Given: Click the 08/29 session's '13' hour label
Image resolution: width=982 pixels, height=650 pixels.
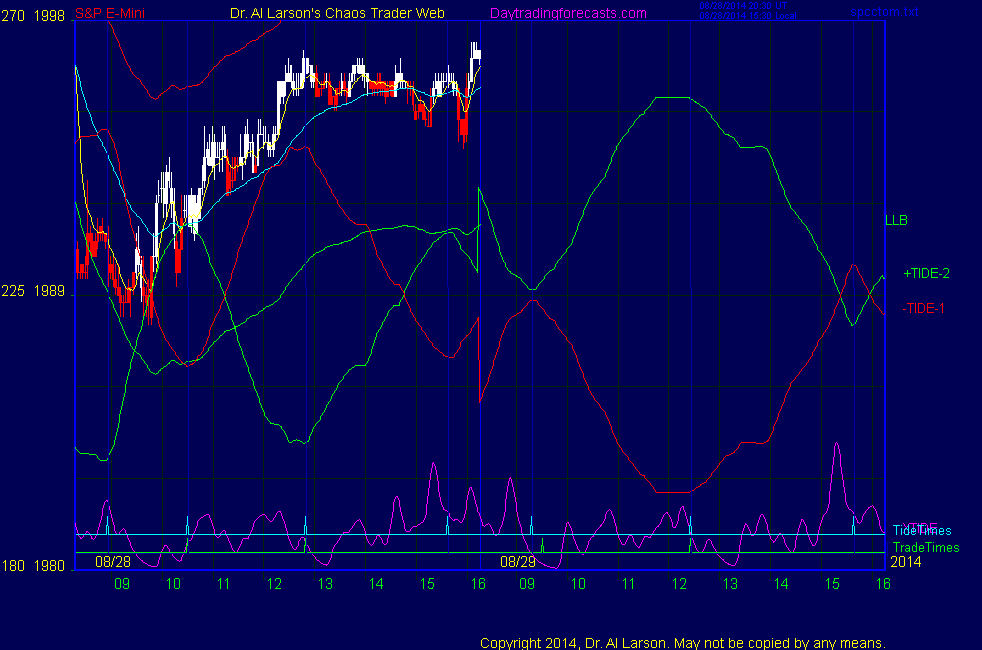Looking at the screenshot, I should [730, 584].
